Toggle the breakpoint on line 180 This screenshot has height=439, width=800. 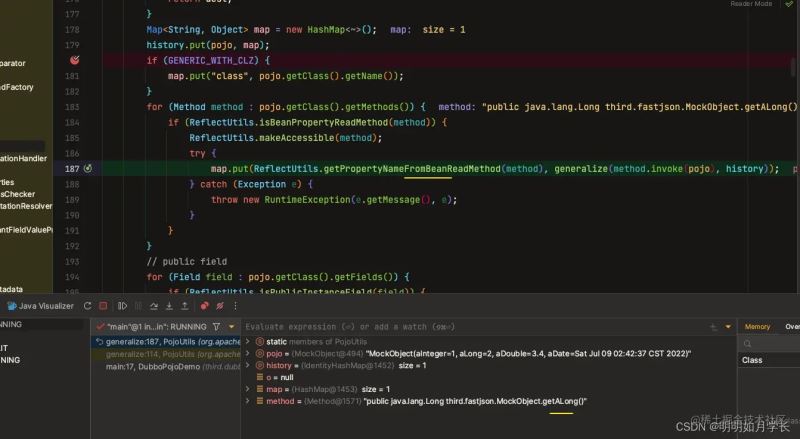74,60
